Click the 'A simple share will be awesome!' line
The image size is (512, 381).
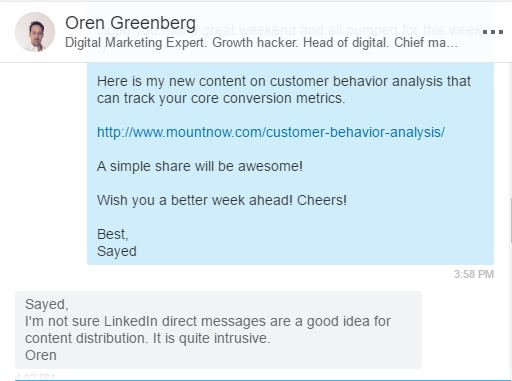click(200, 166)
